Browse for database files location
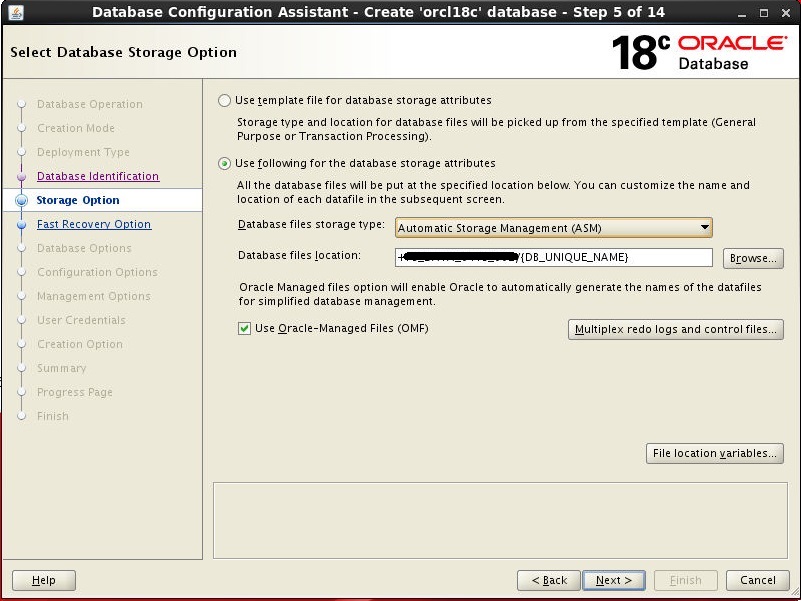 pos(753,258)
